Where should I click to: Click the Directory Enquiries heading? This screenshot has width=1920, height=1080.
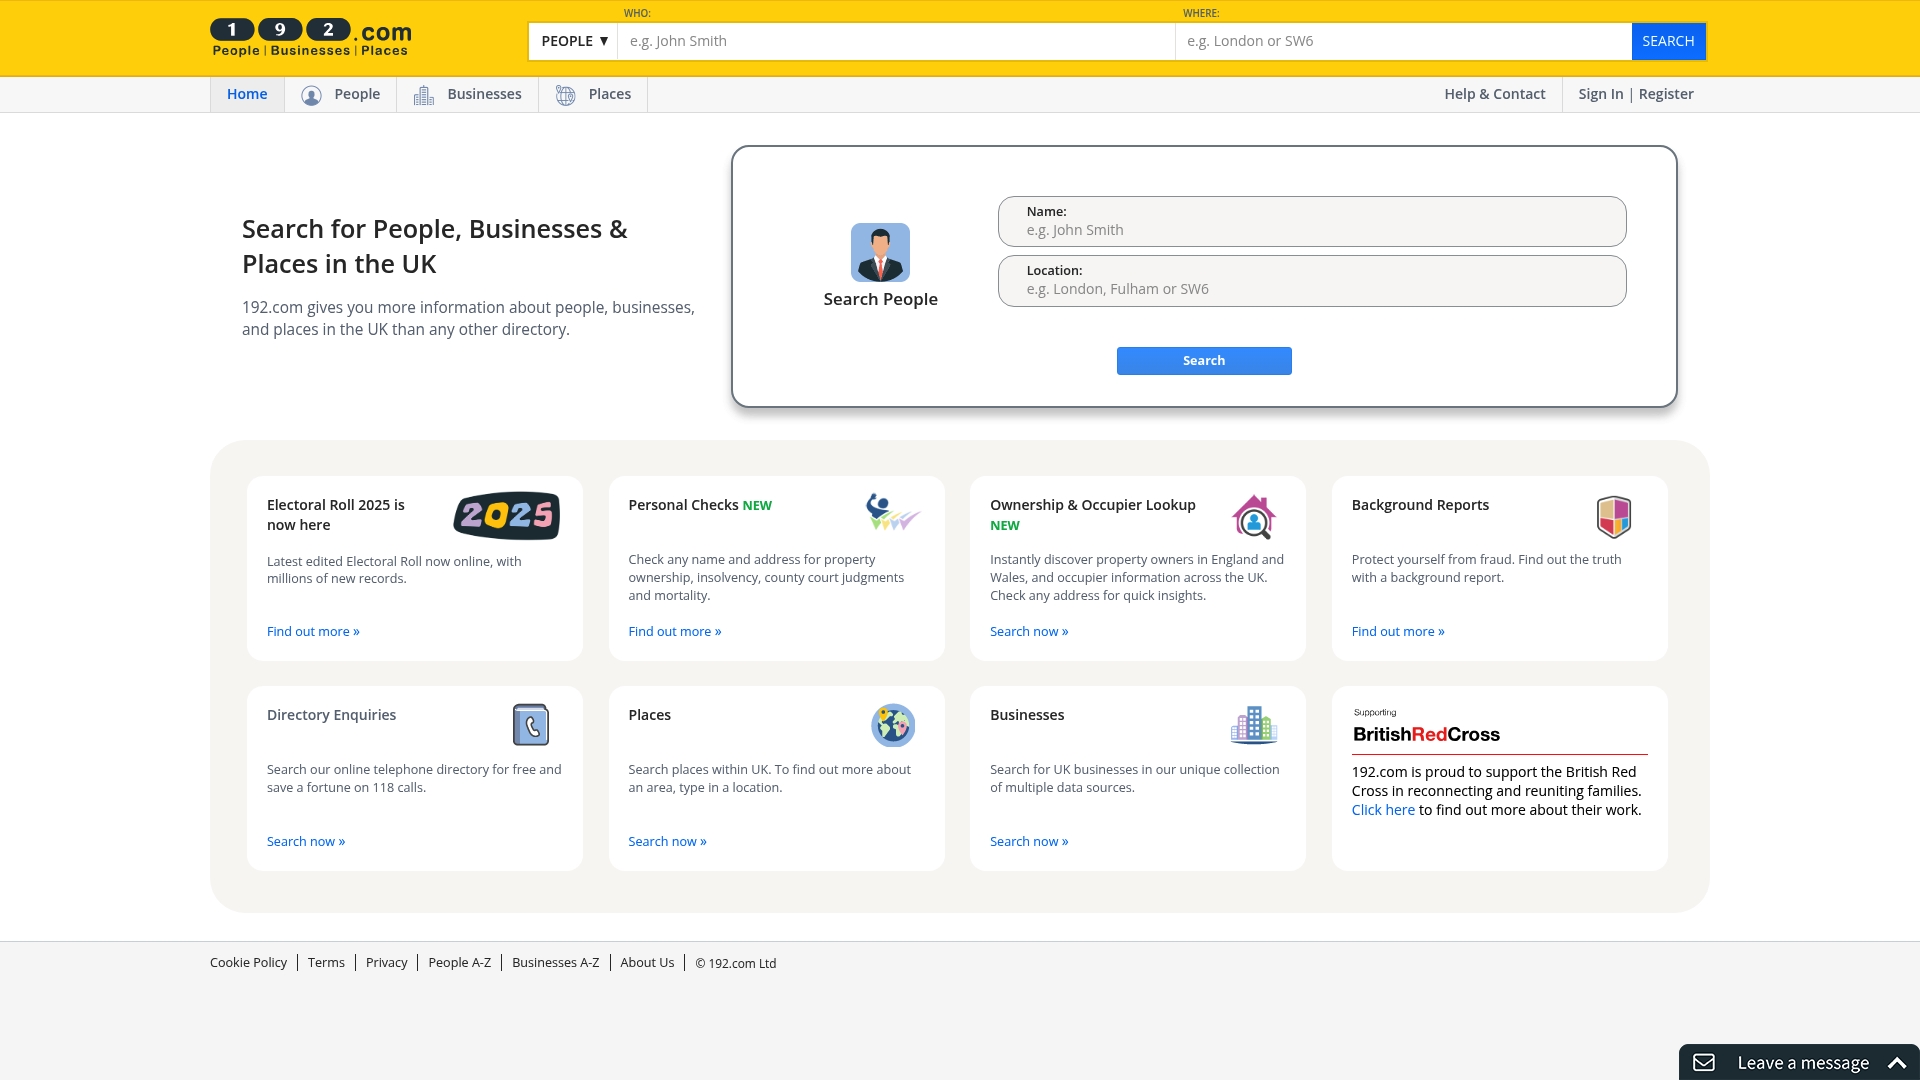[331, 715]
